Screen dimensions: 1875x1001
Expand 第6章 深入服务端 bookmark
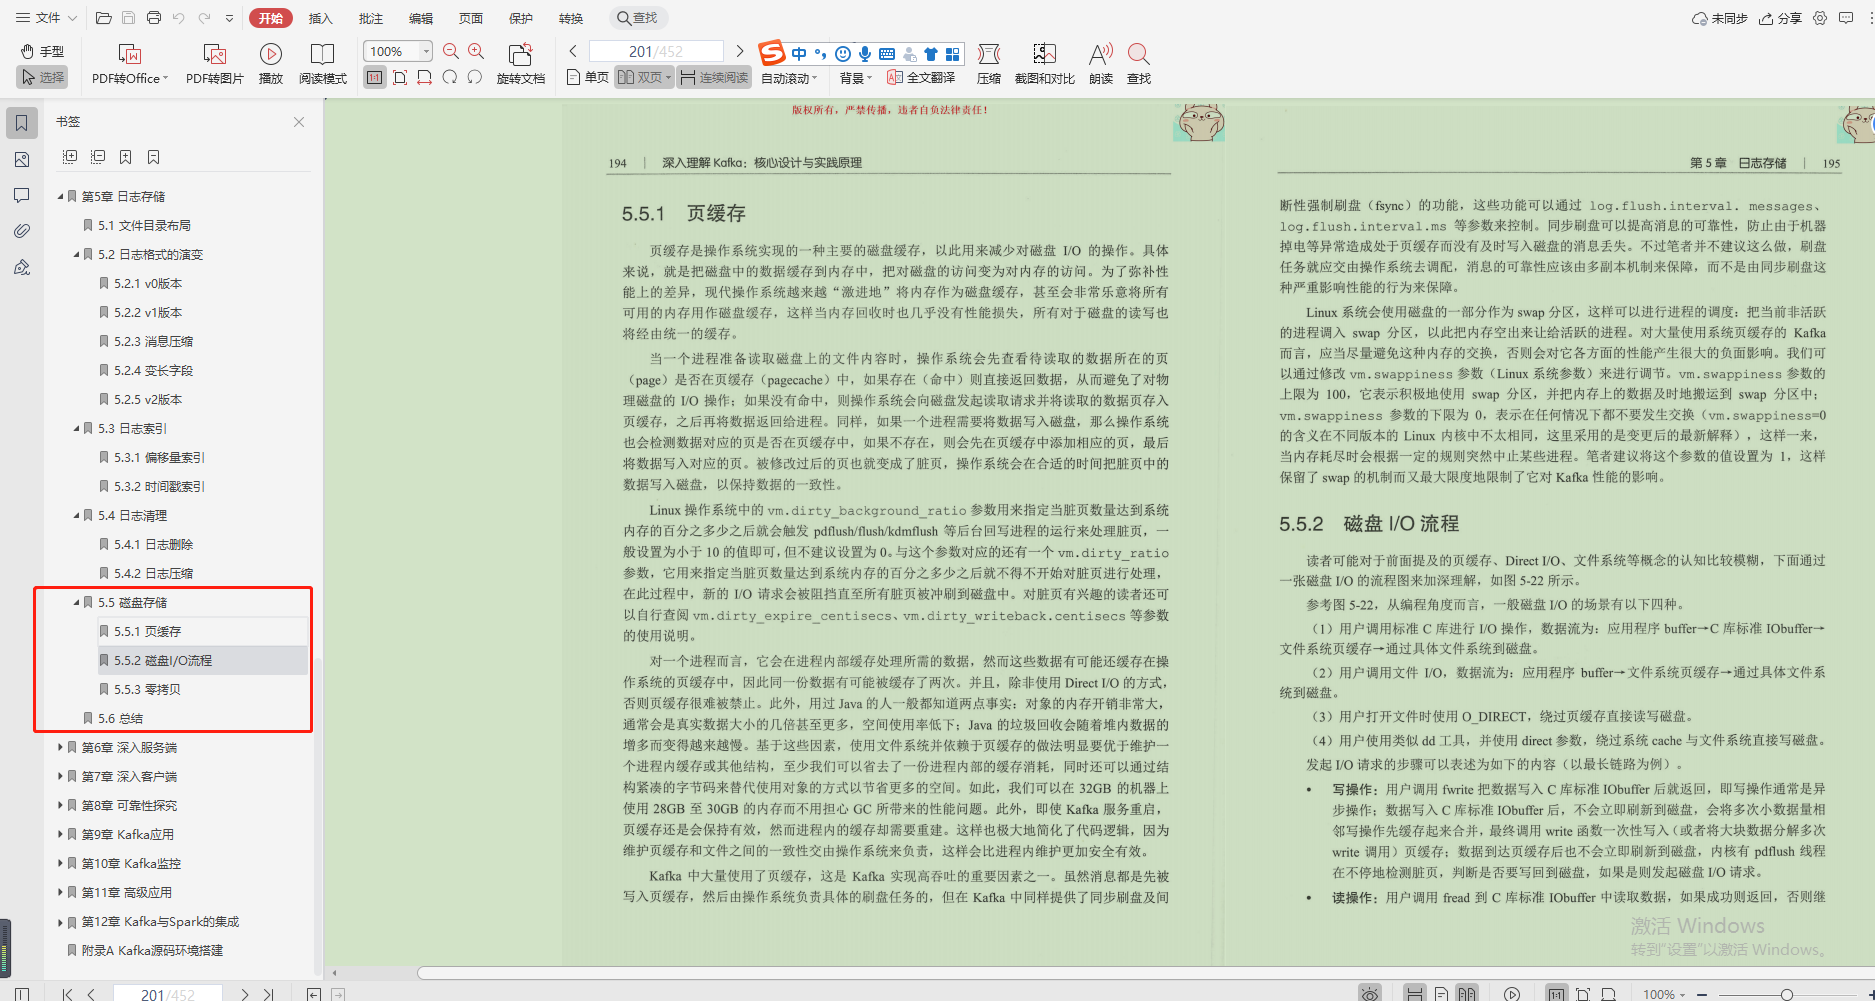60,748
